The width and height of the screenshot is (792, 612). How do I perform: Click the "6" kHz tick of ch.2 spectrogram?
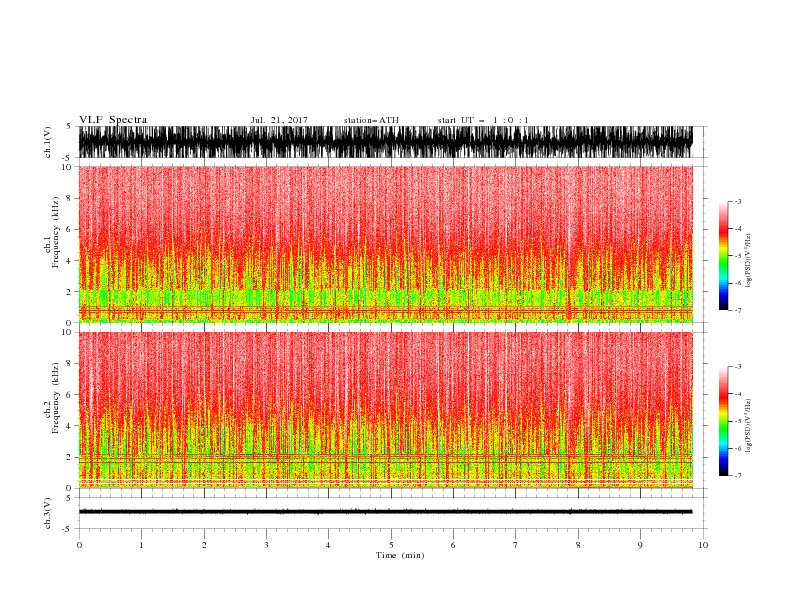[x=69, y=395]
